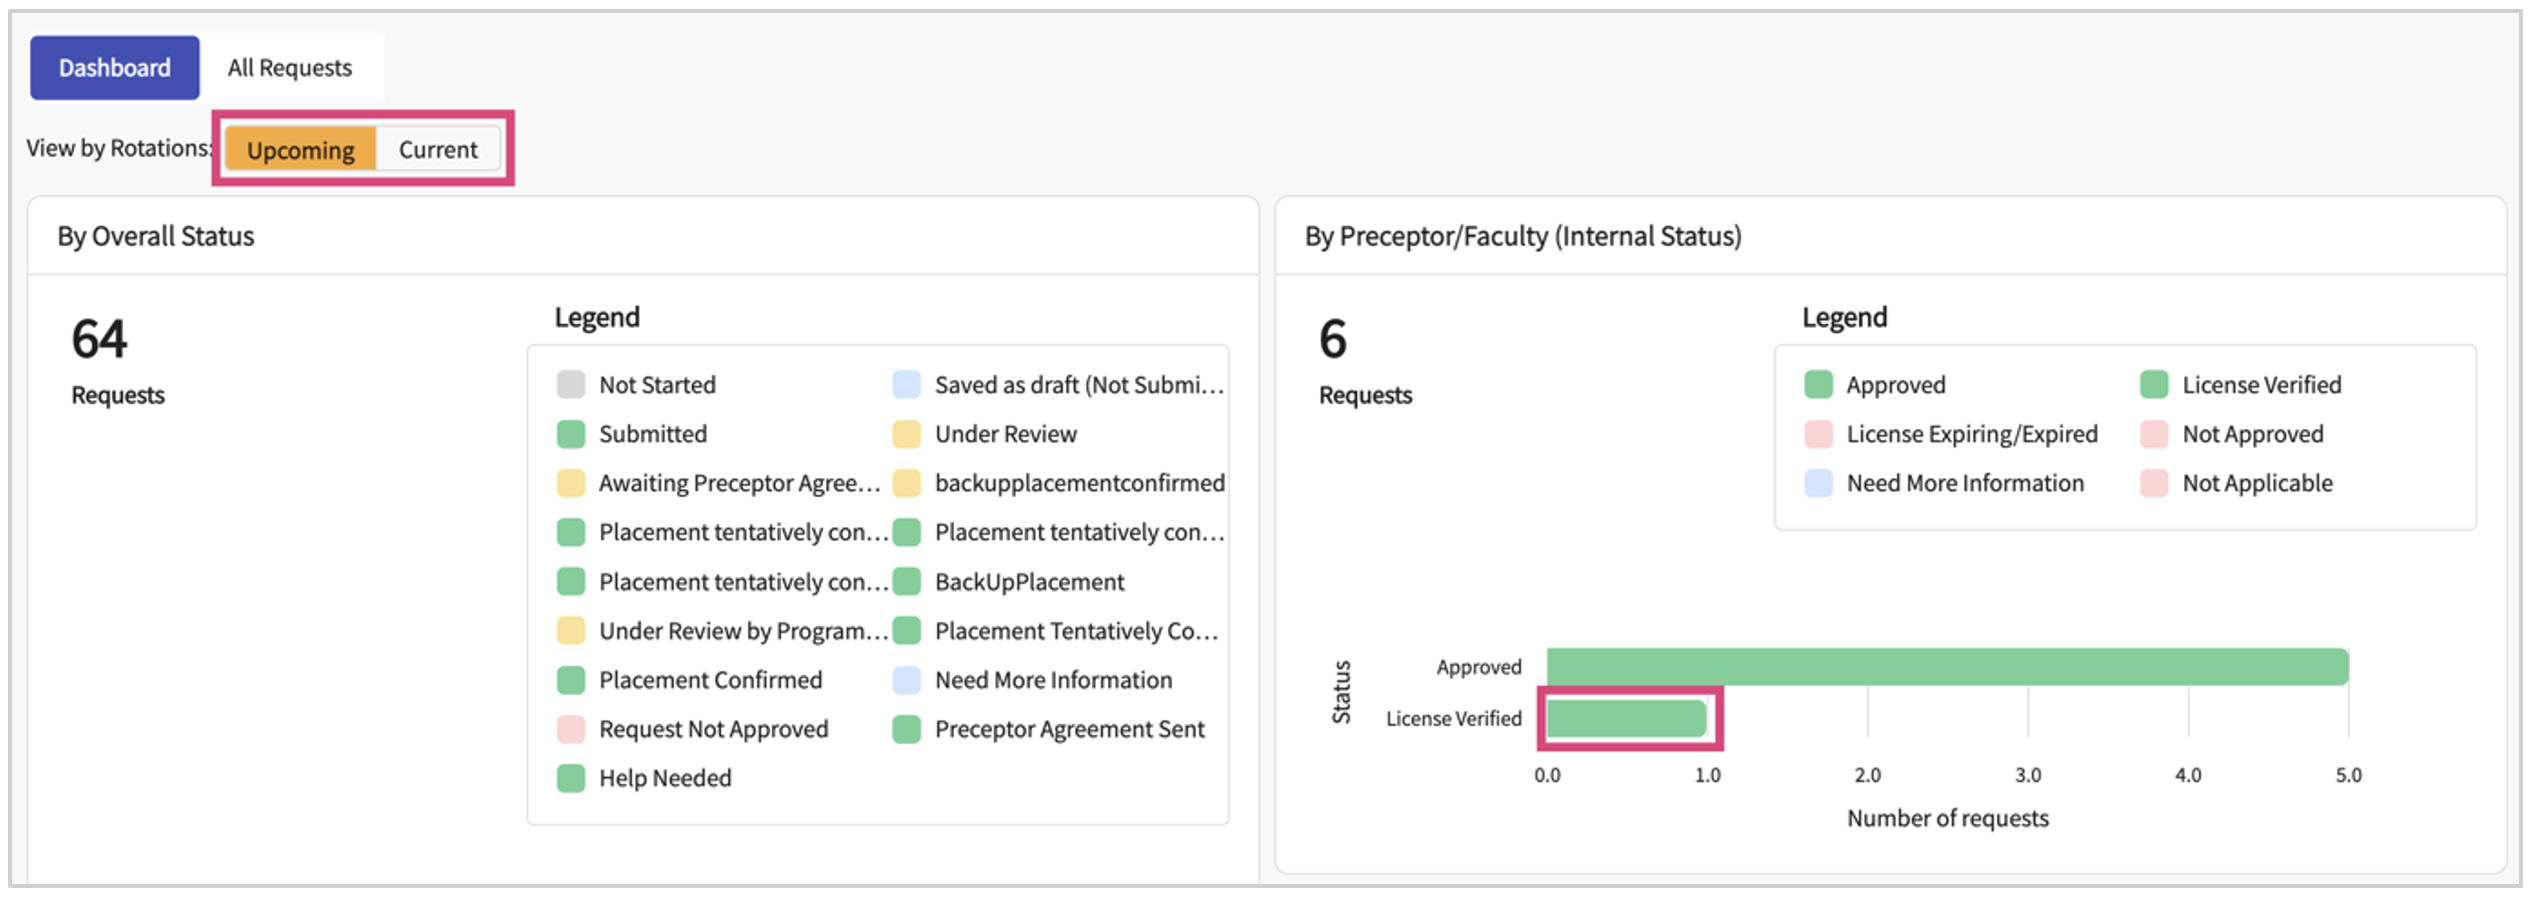The height and width of the screenshot is (900, 2534).
Task: Select the Placement Confirmed legend entry
Action: (x=710, y=680)
